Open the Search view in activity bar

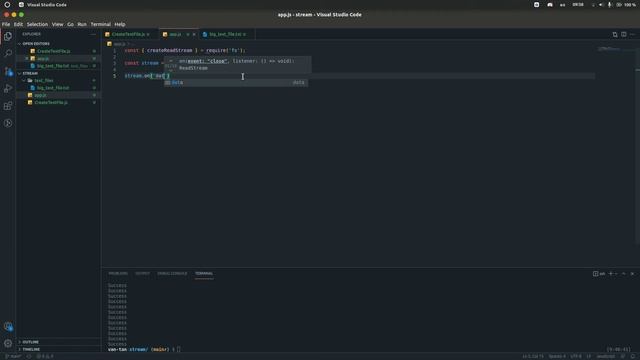(8, 53)
